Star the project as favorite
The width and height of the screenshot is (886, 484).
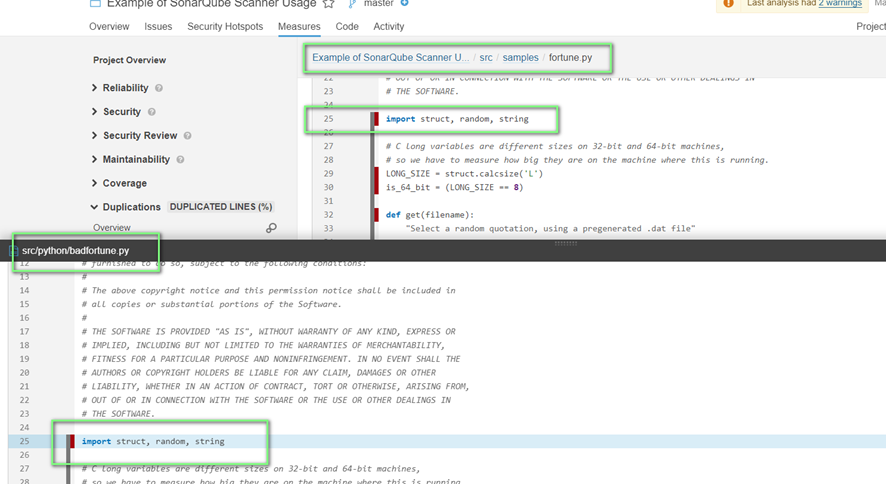[x=328, y=3]
